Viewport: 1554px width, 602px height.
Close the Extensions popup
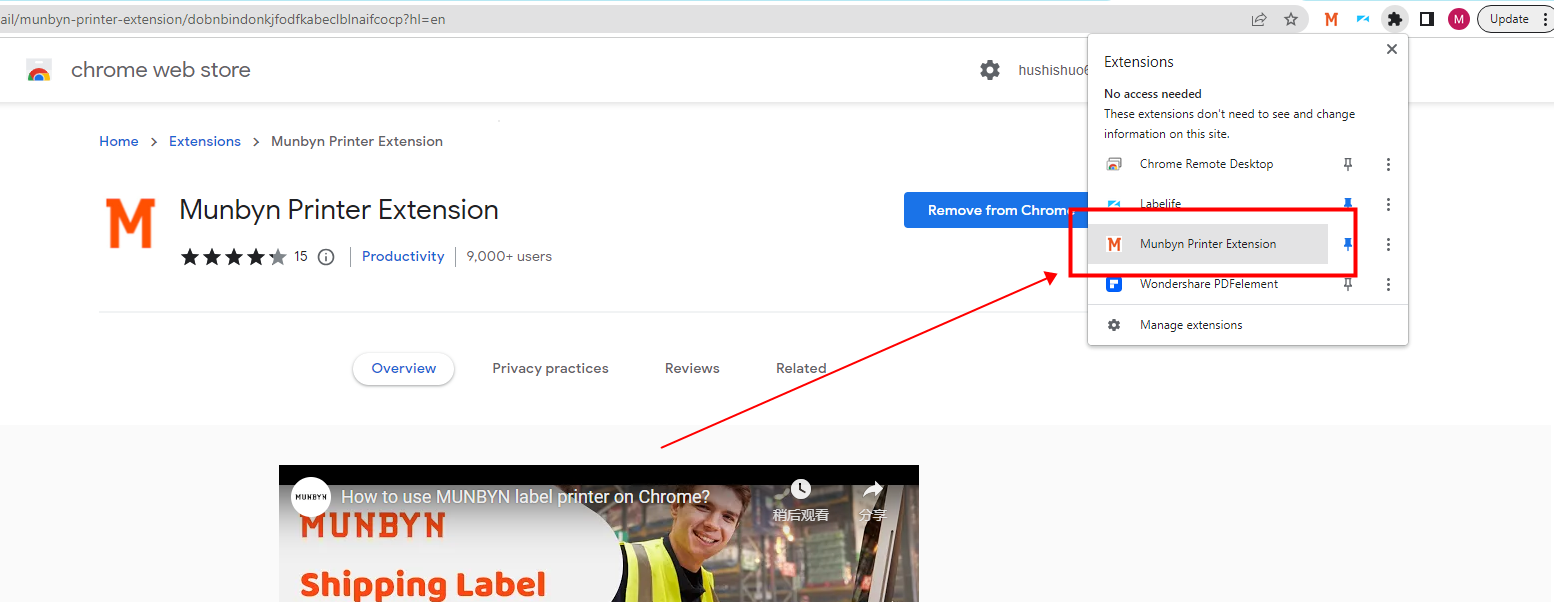pos(1392,49)
